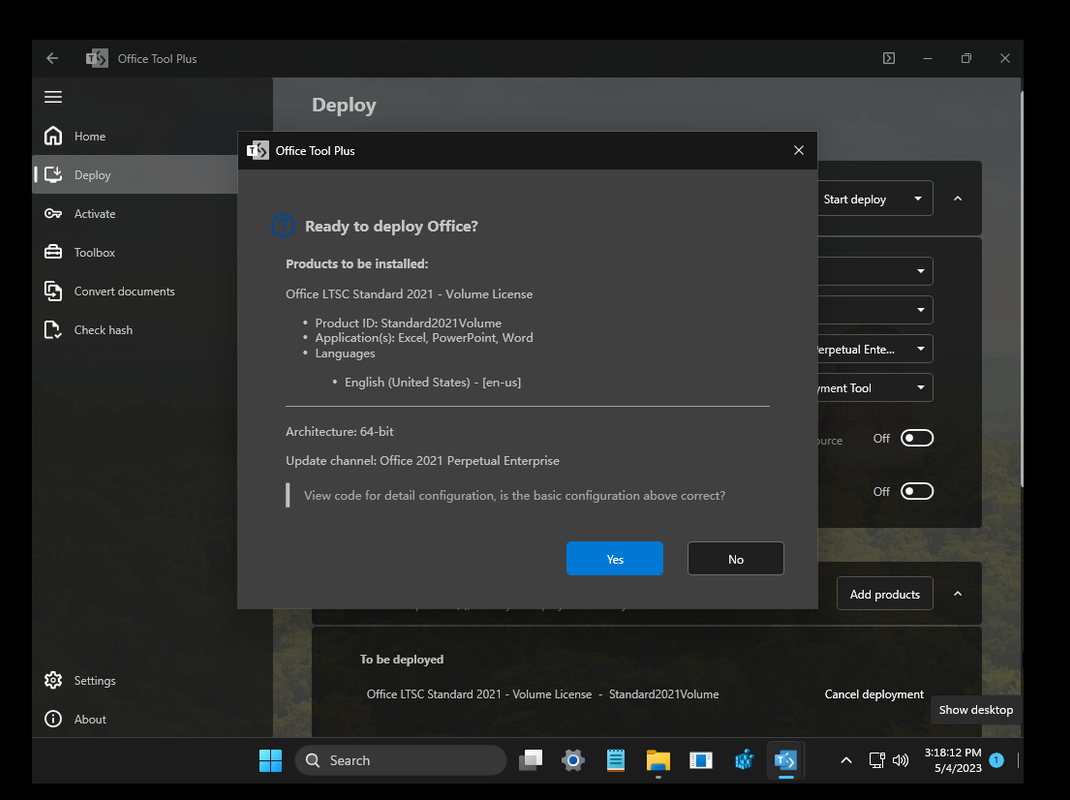Click the Settings gear icon

click(x=53, y=681)
